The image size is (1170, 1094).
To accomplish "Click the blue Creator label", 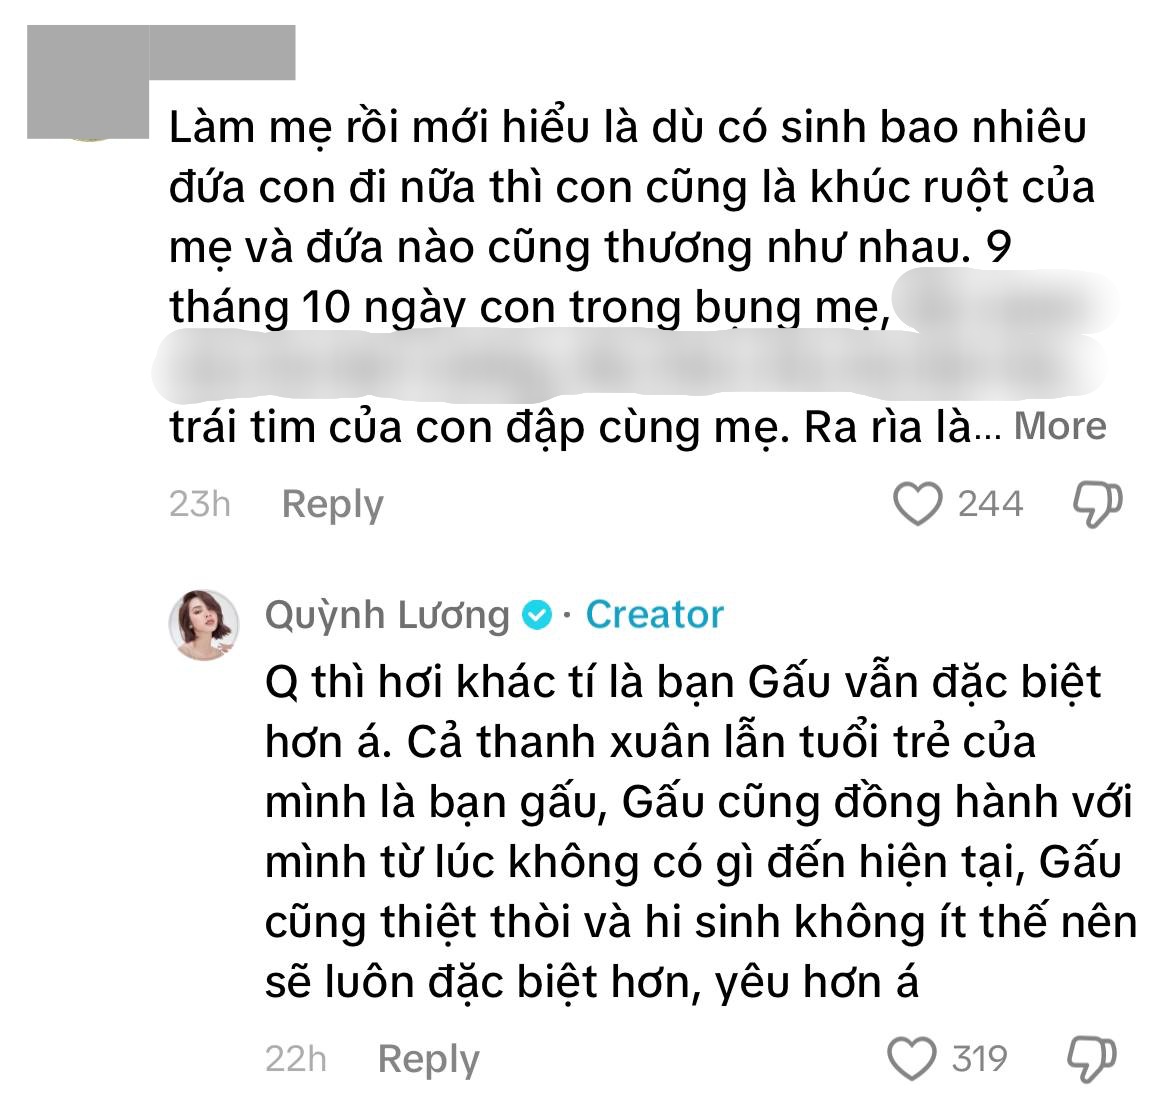I will click(x=654, y=615).
